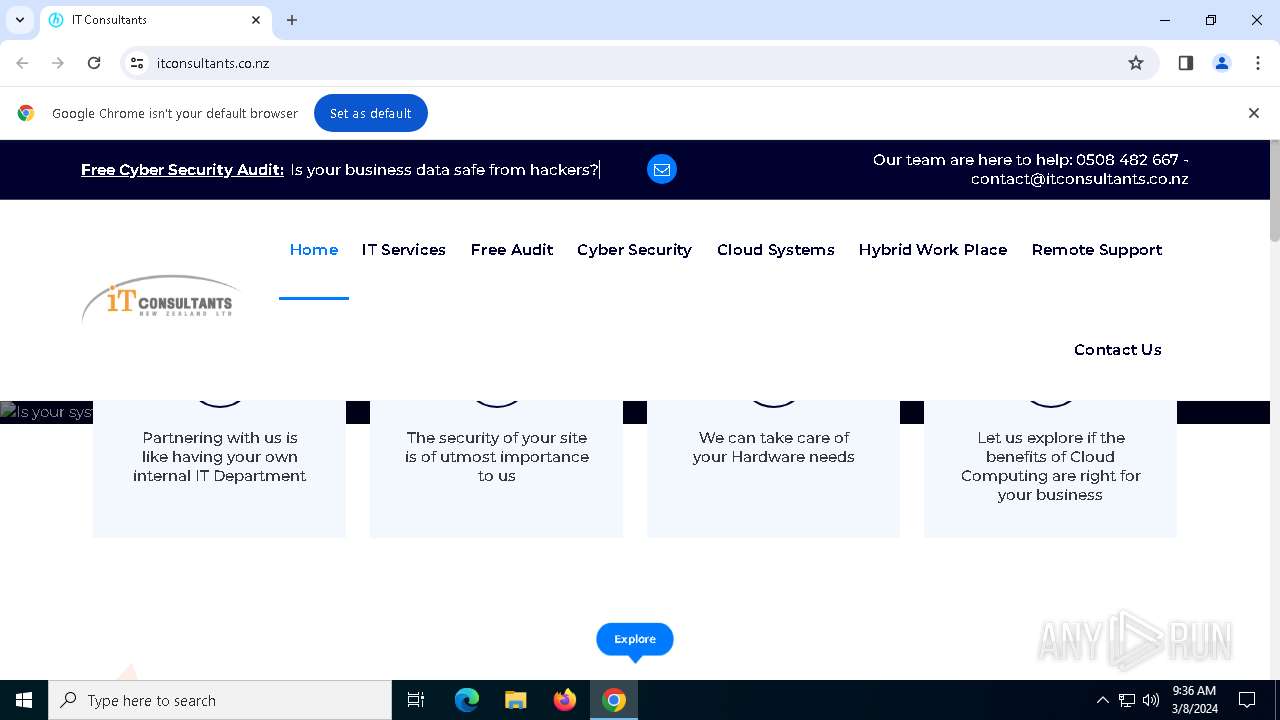Open the Home menu item
The image size is (1280, 720).
pos(314,250)
